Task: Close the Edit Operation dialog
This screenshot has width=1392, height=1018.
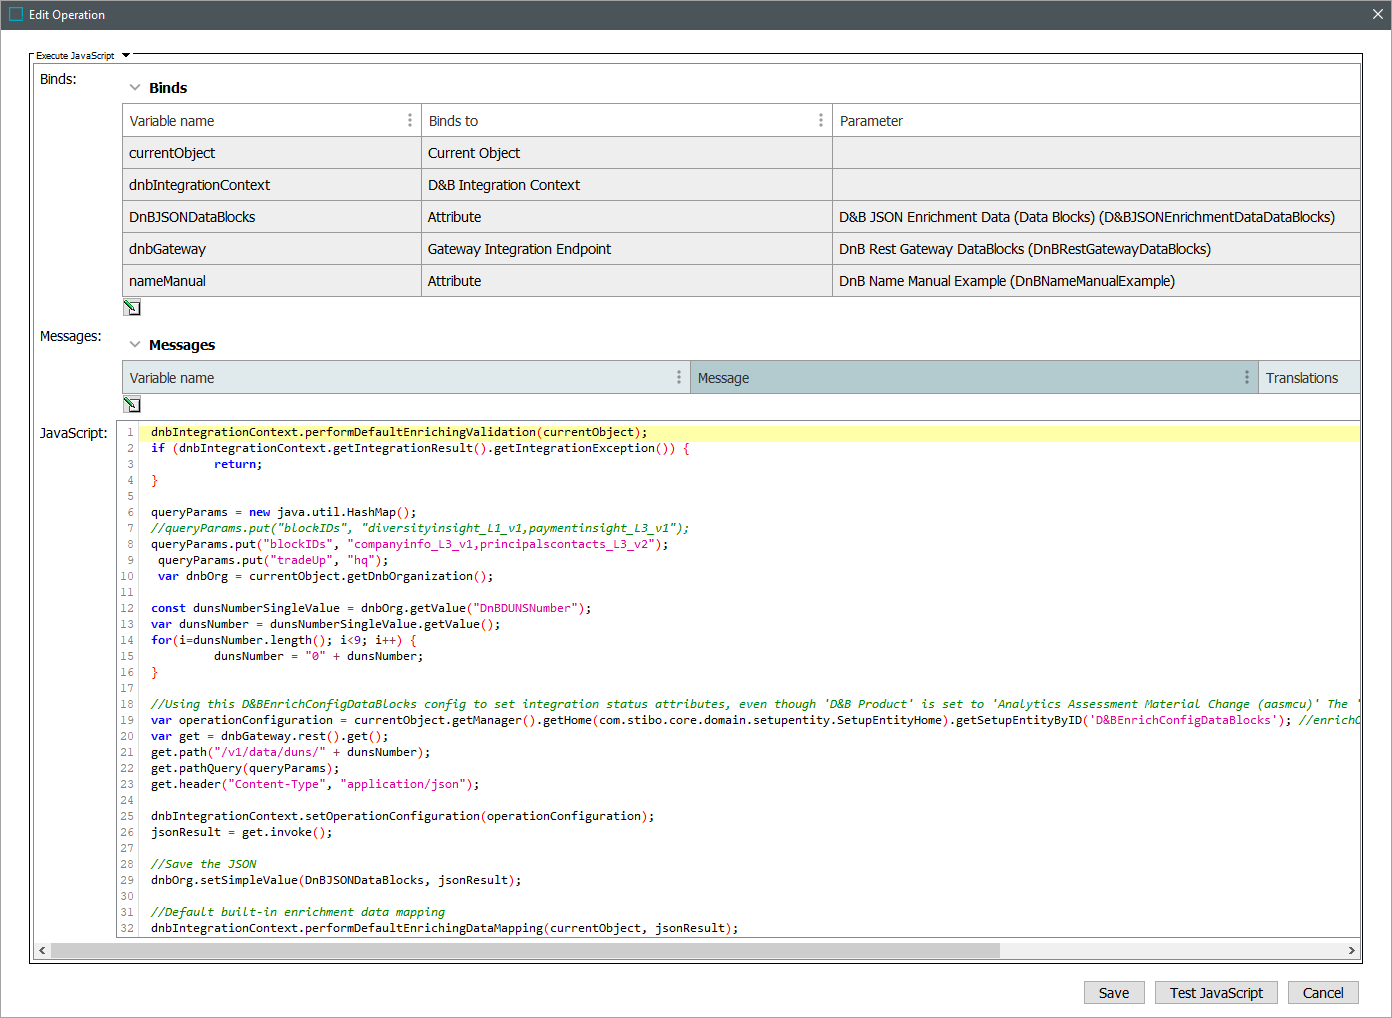Action: (x=1377, y=15)
